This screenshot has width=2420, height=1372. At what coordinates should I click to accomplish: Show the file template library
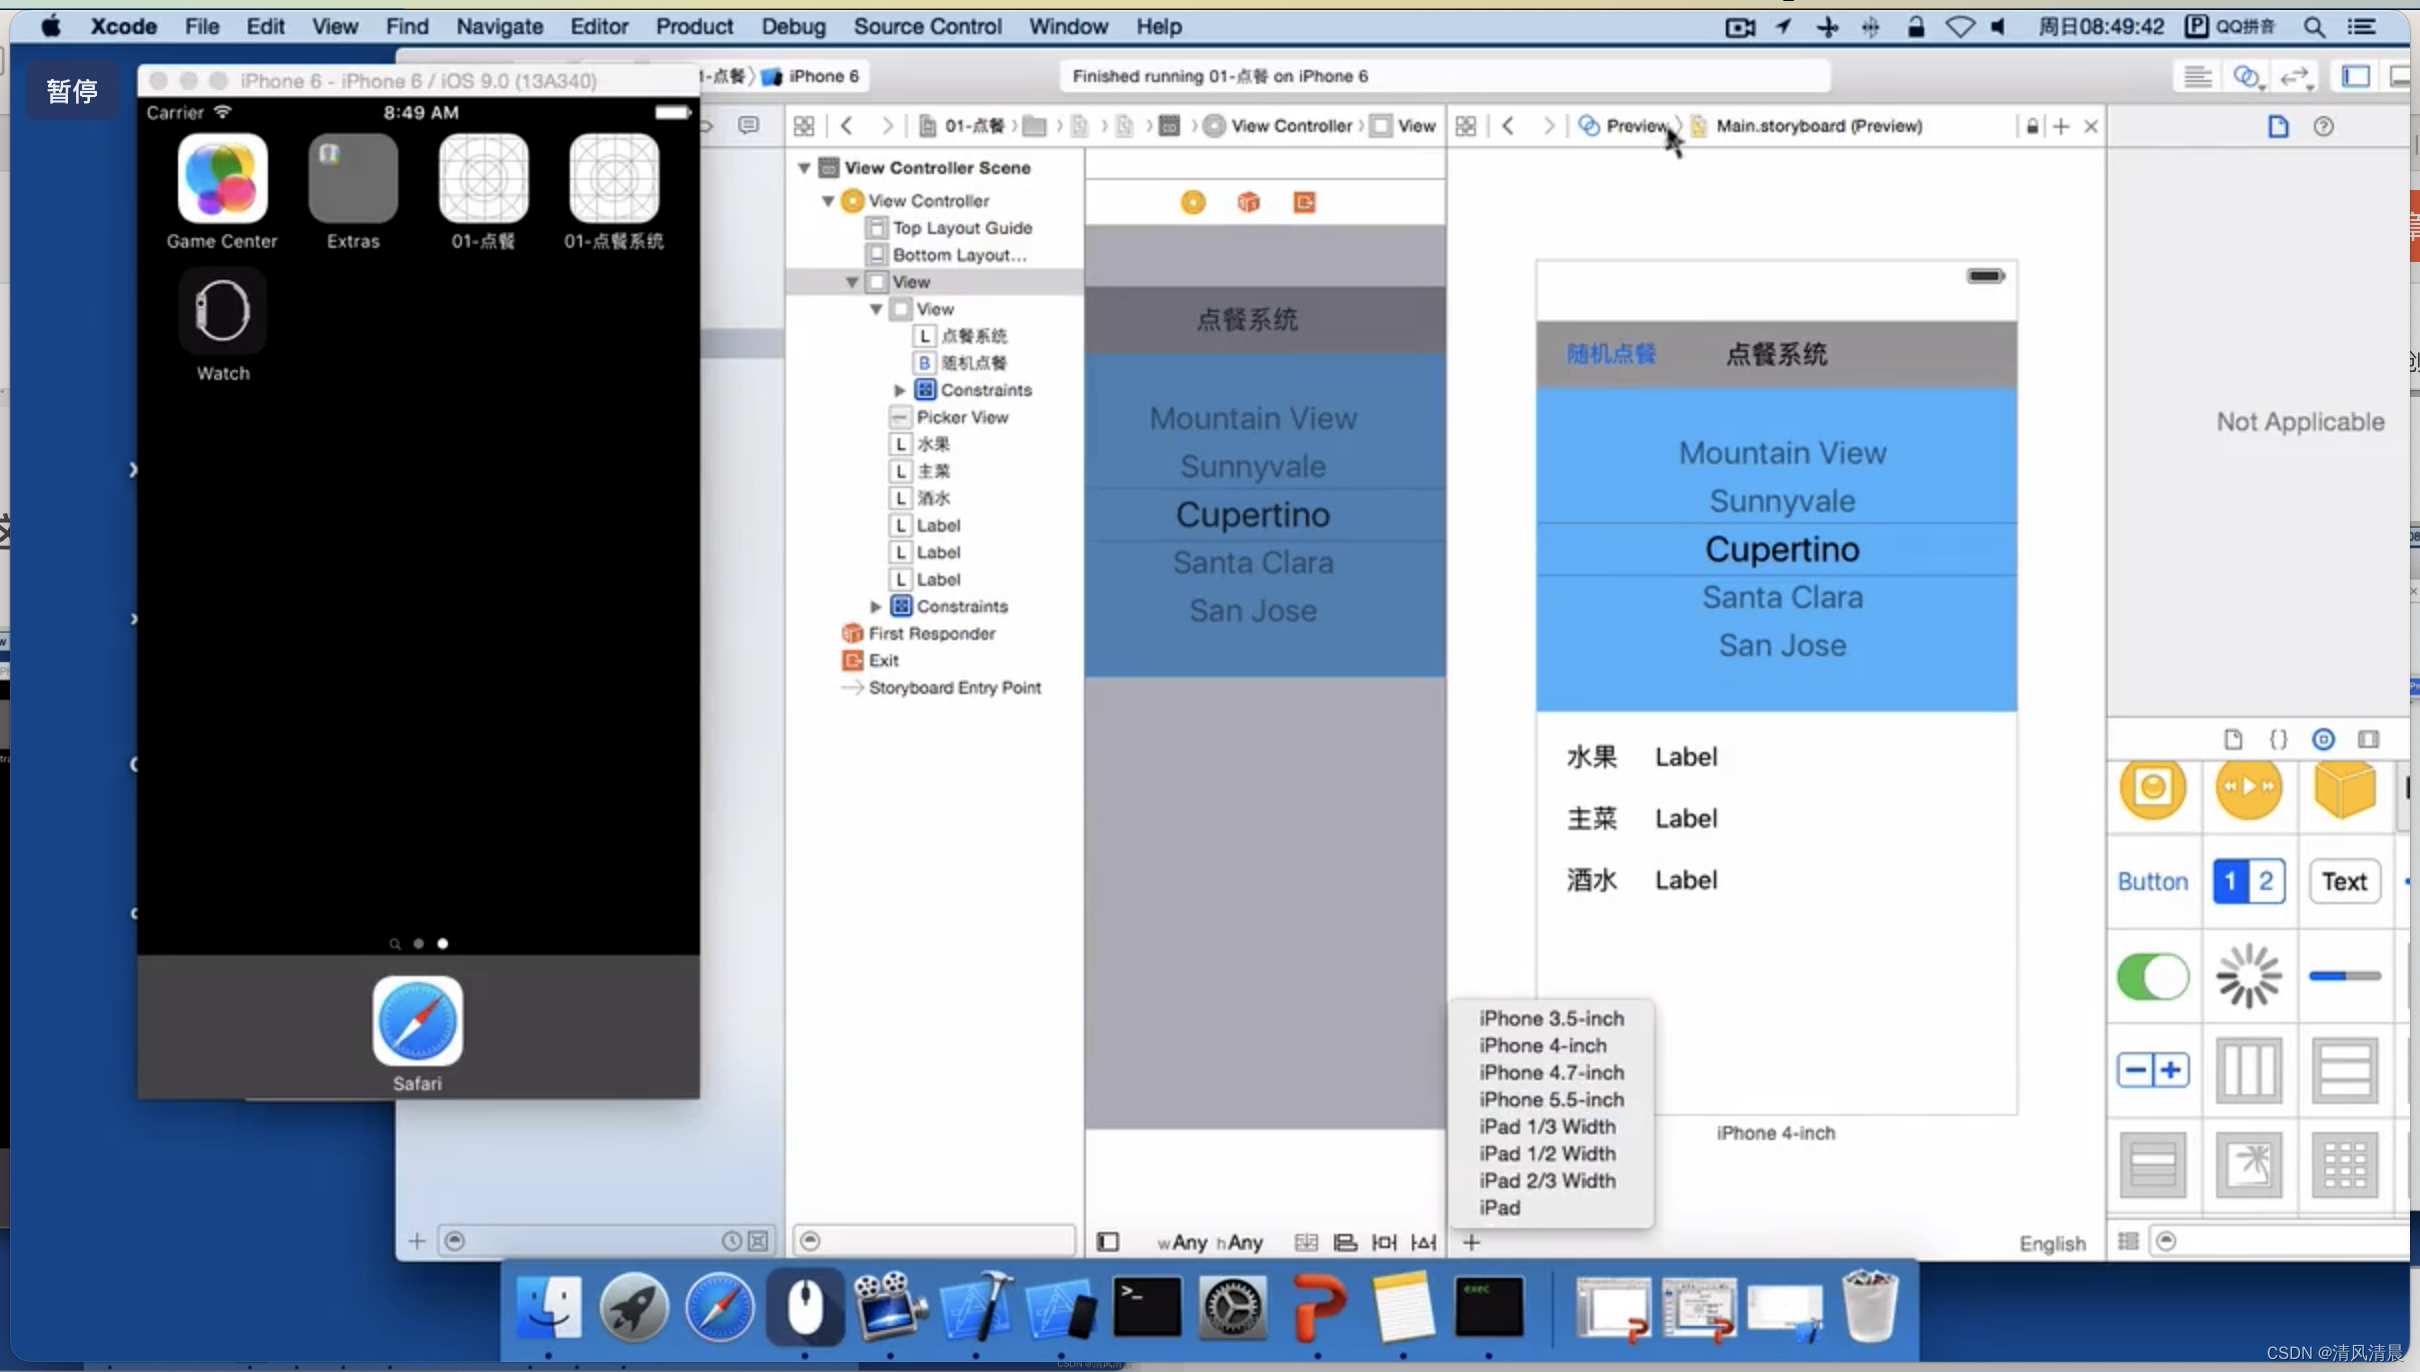pos(2233,739)
